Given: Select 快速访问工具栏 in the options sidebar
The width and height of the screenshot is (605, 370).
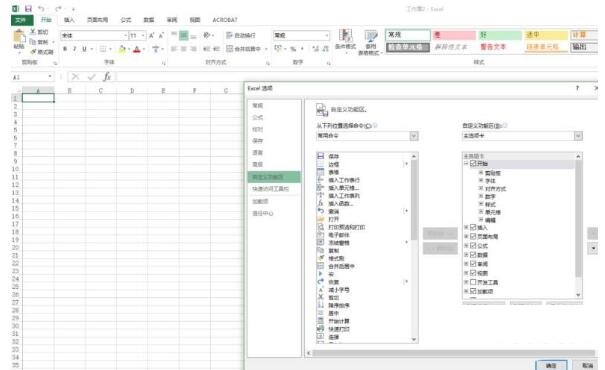Looking at the screenshot, I should coord(270,189).
